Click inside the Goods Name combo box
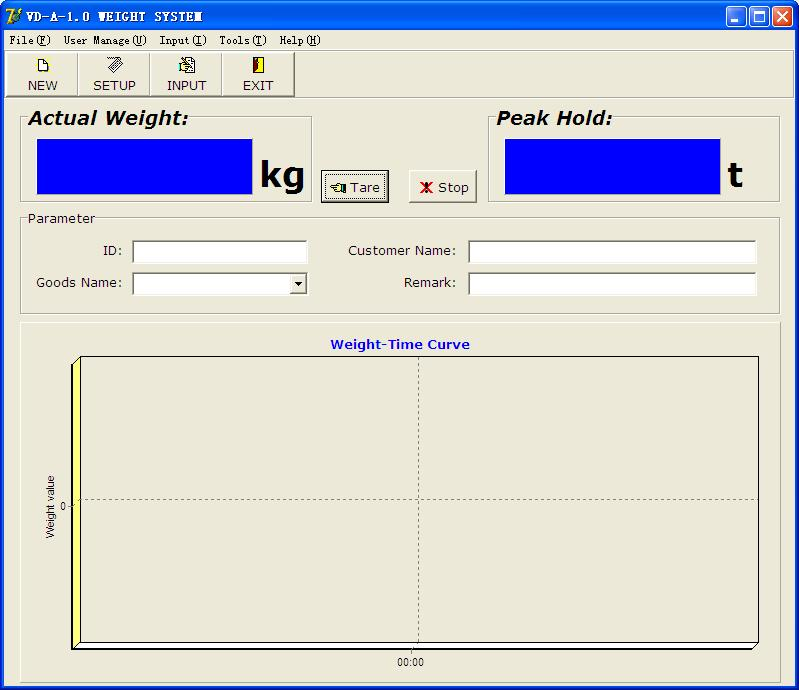 211,284
